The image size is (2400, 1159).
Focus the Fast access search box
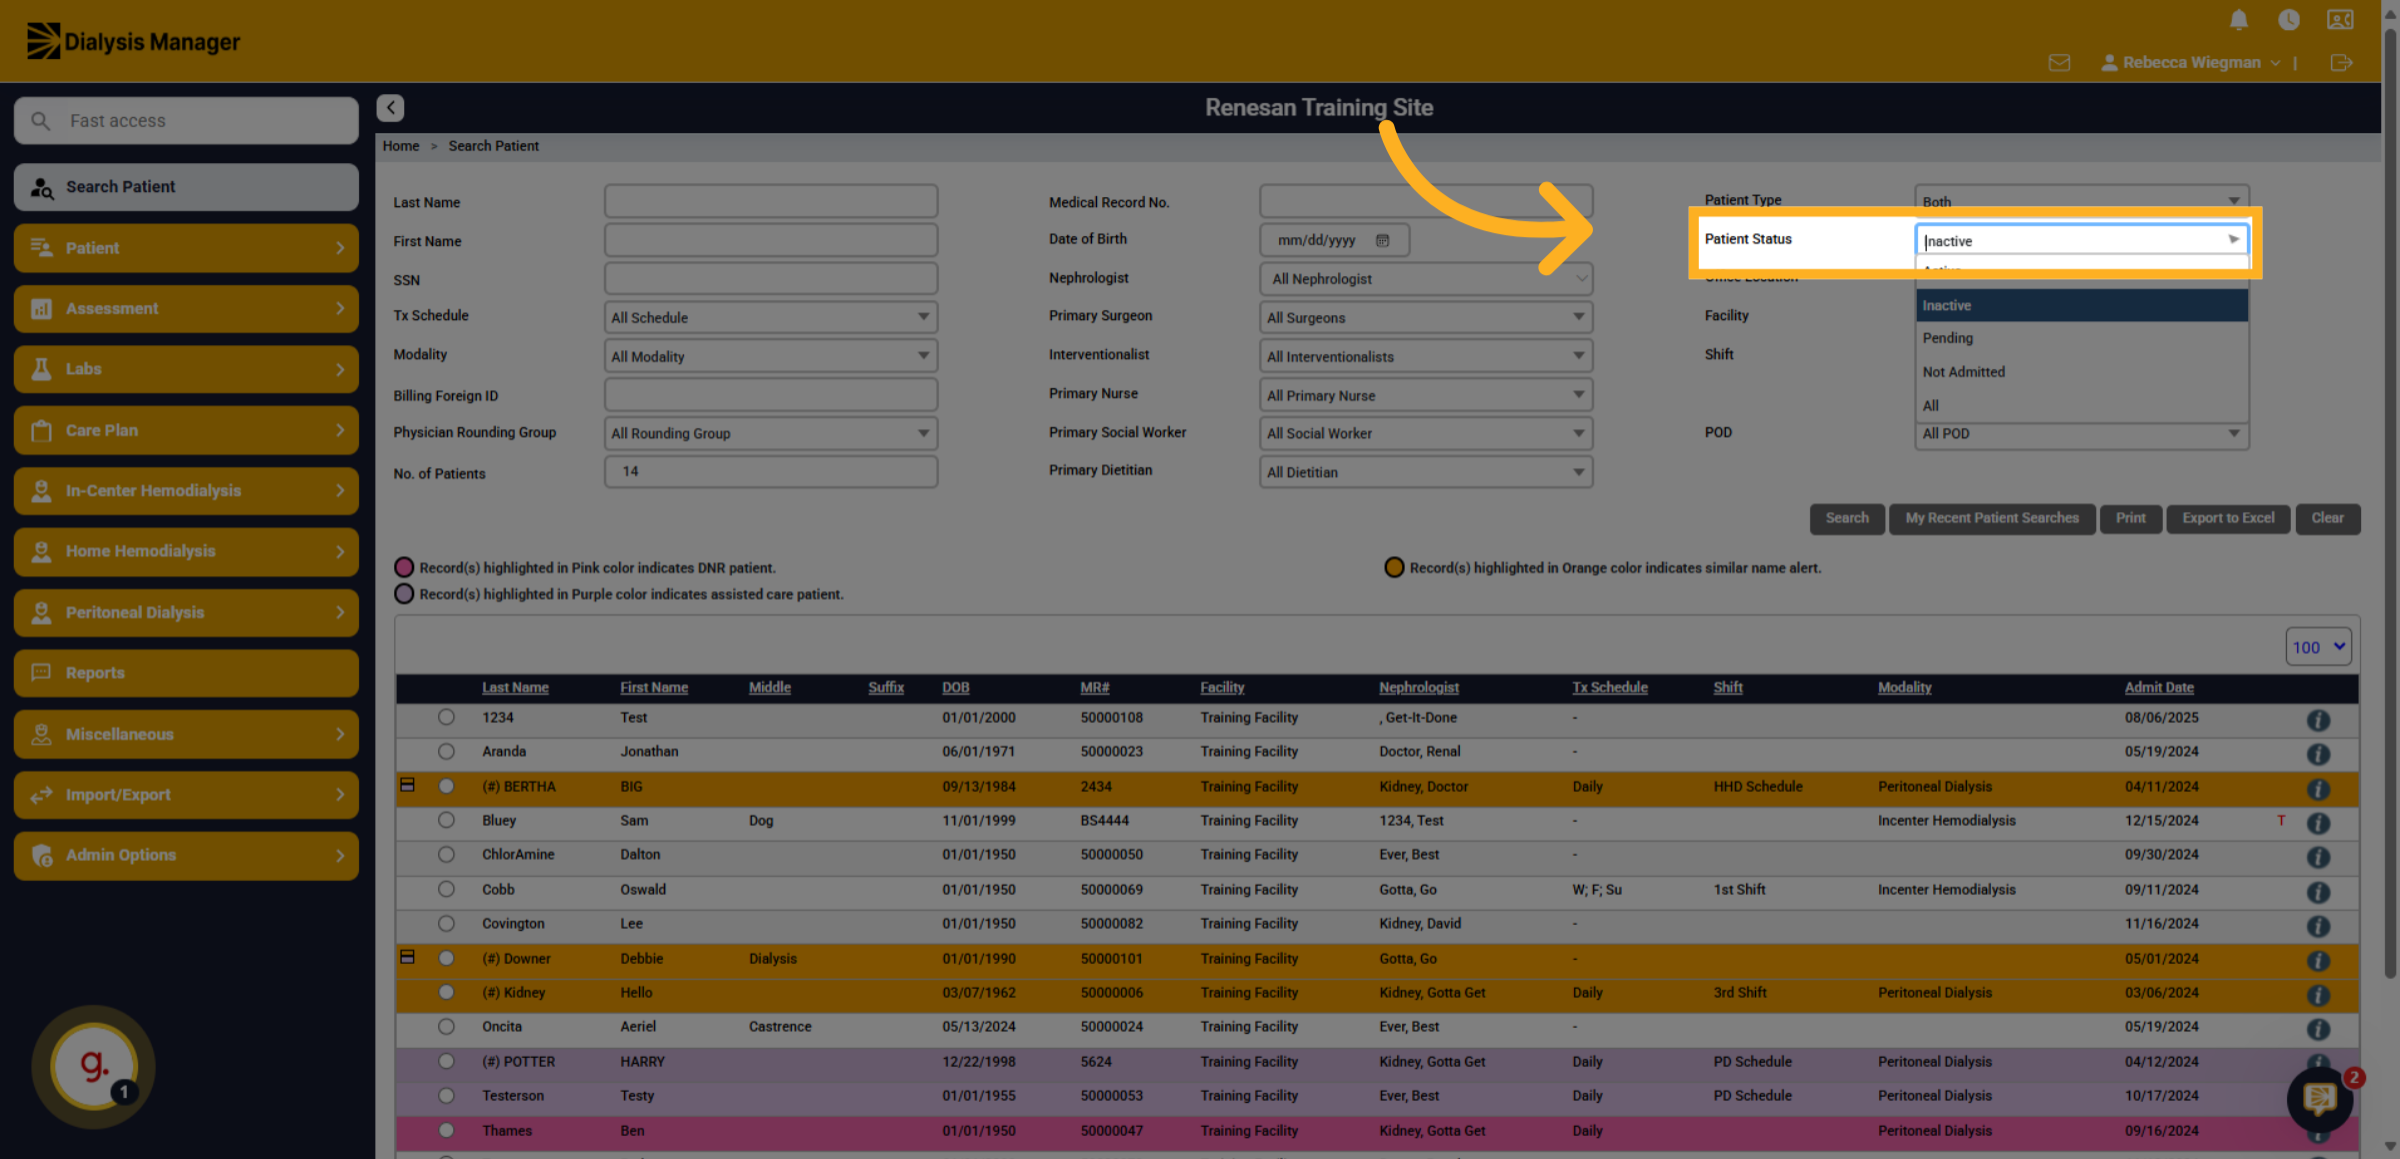point(186,121)
